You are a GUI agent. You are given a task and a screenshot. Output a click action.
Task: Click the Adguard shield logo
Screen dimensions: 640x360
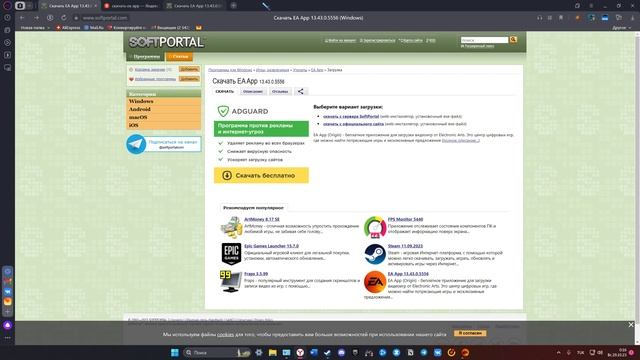(x=223, y=111)
